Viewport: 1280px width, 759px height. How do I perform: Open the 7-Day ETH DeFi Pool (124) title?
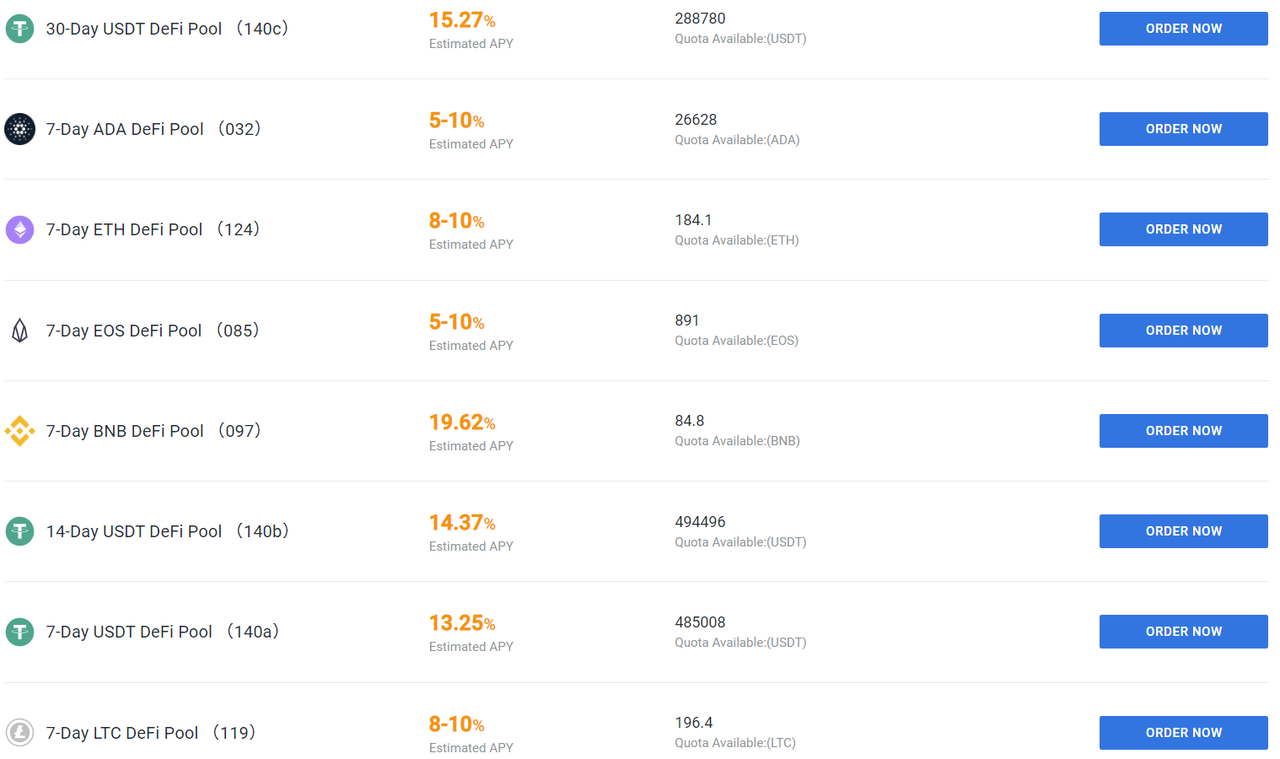155,229
